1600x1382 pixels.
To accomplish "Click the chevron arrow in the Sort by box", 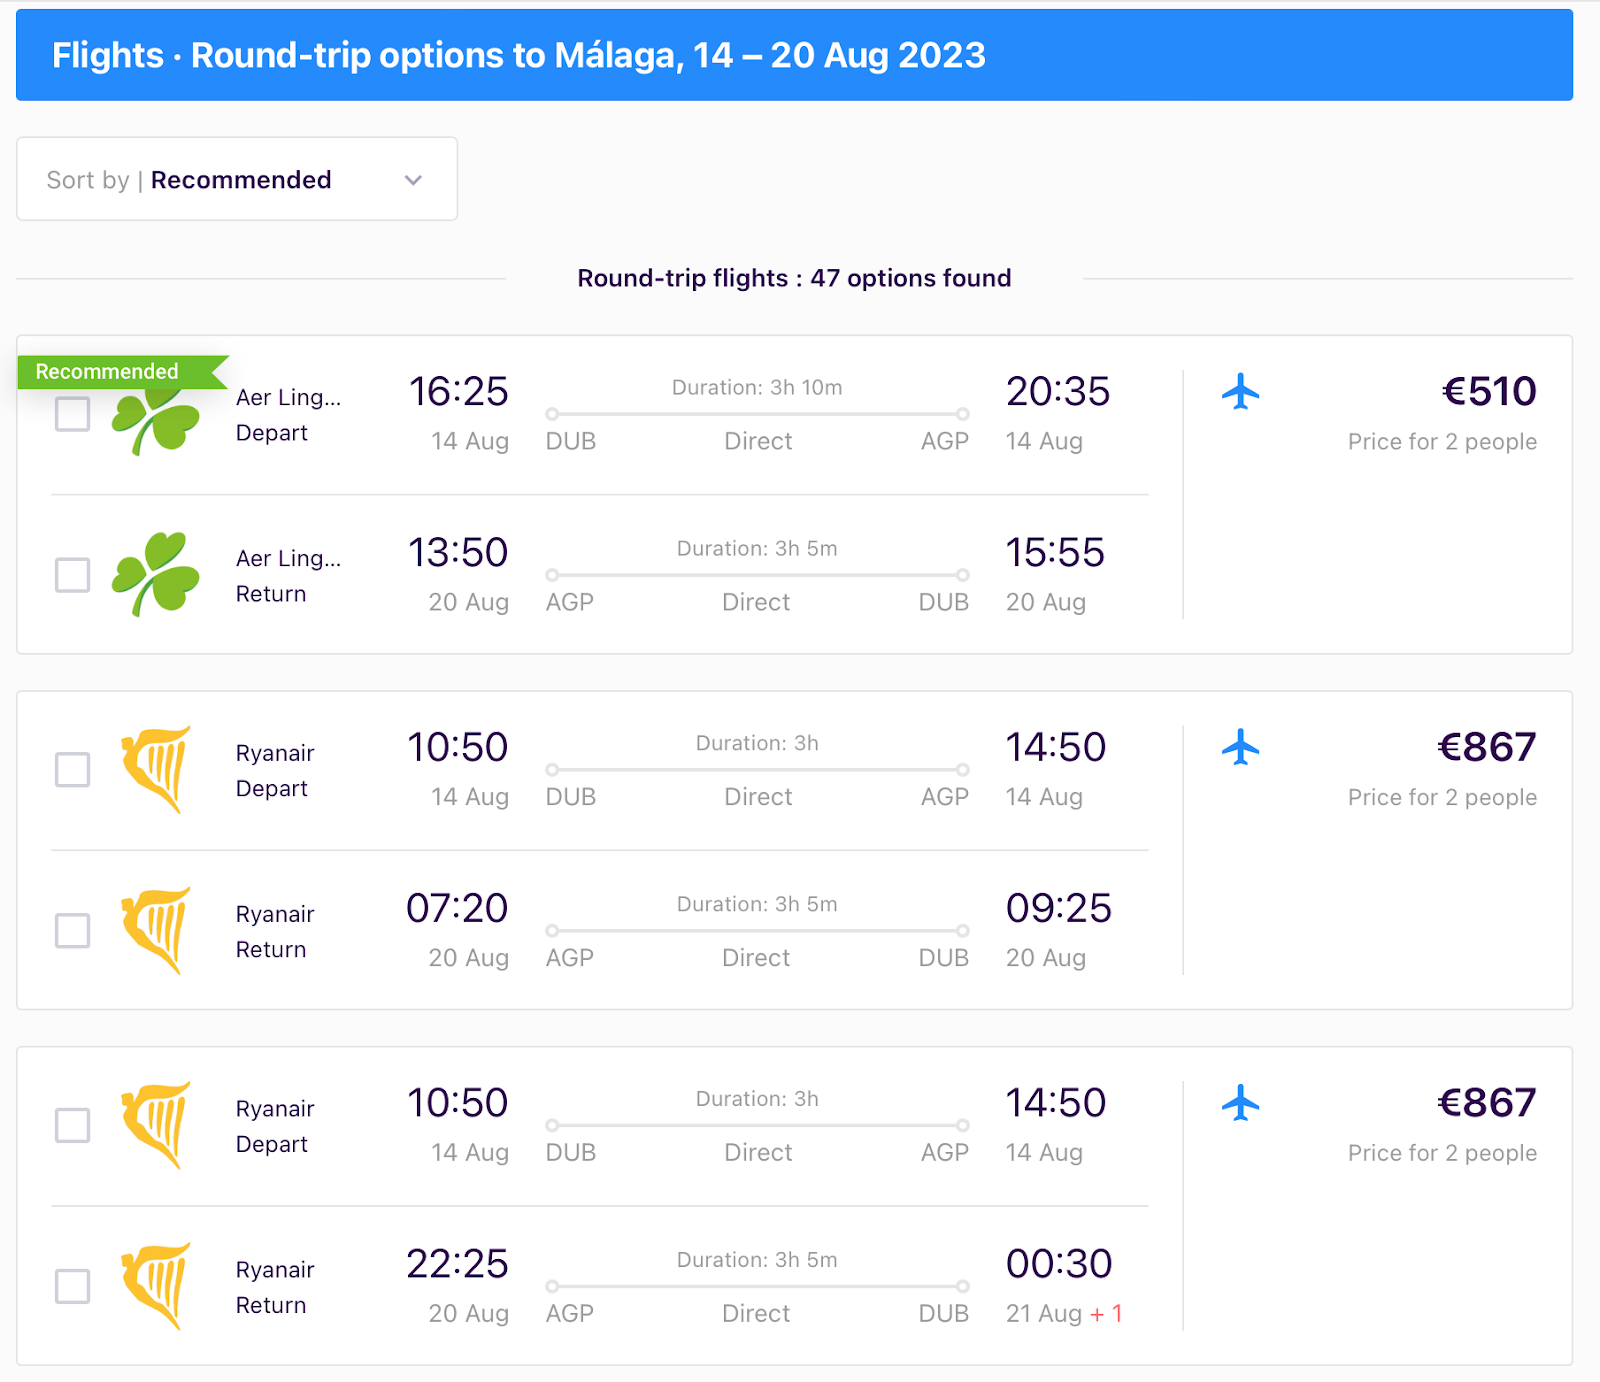I will point(413,180).
